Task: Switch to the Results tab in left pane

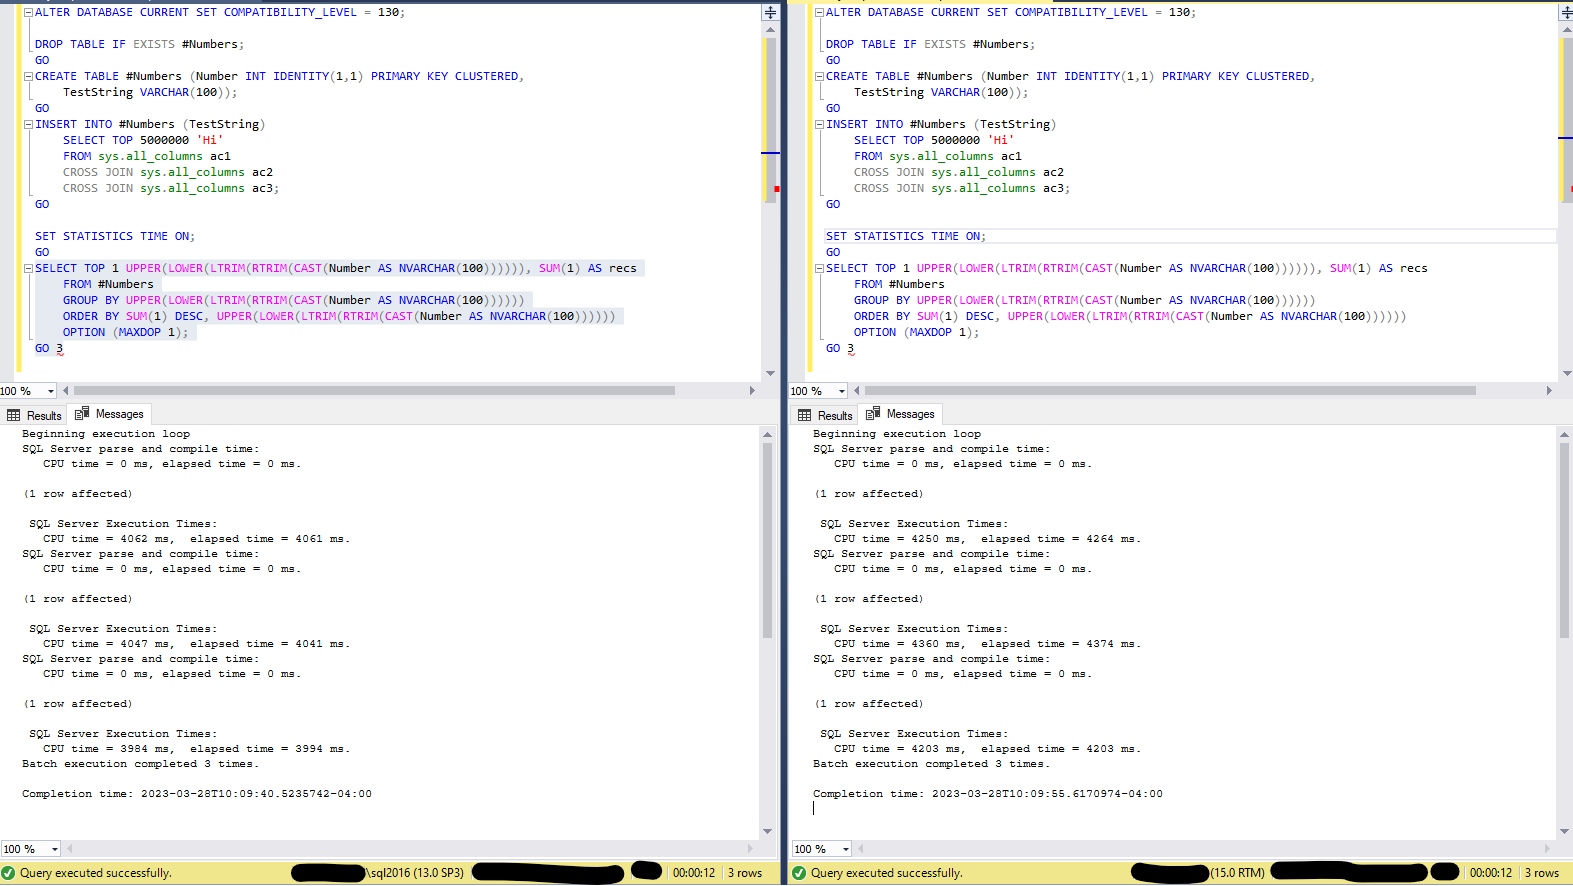Action: [43, 415]
